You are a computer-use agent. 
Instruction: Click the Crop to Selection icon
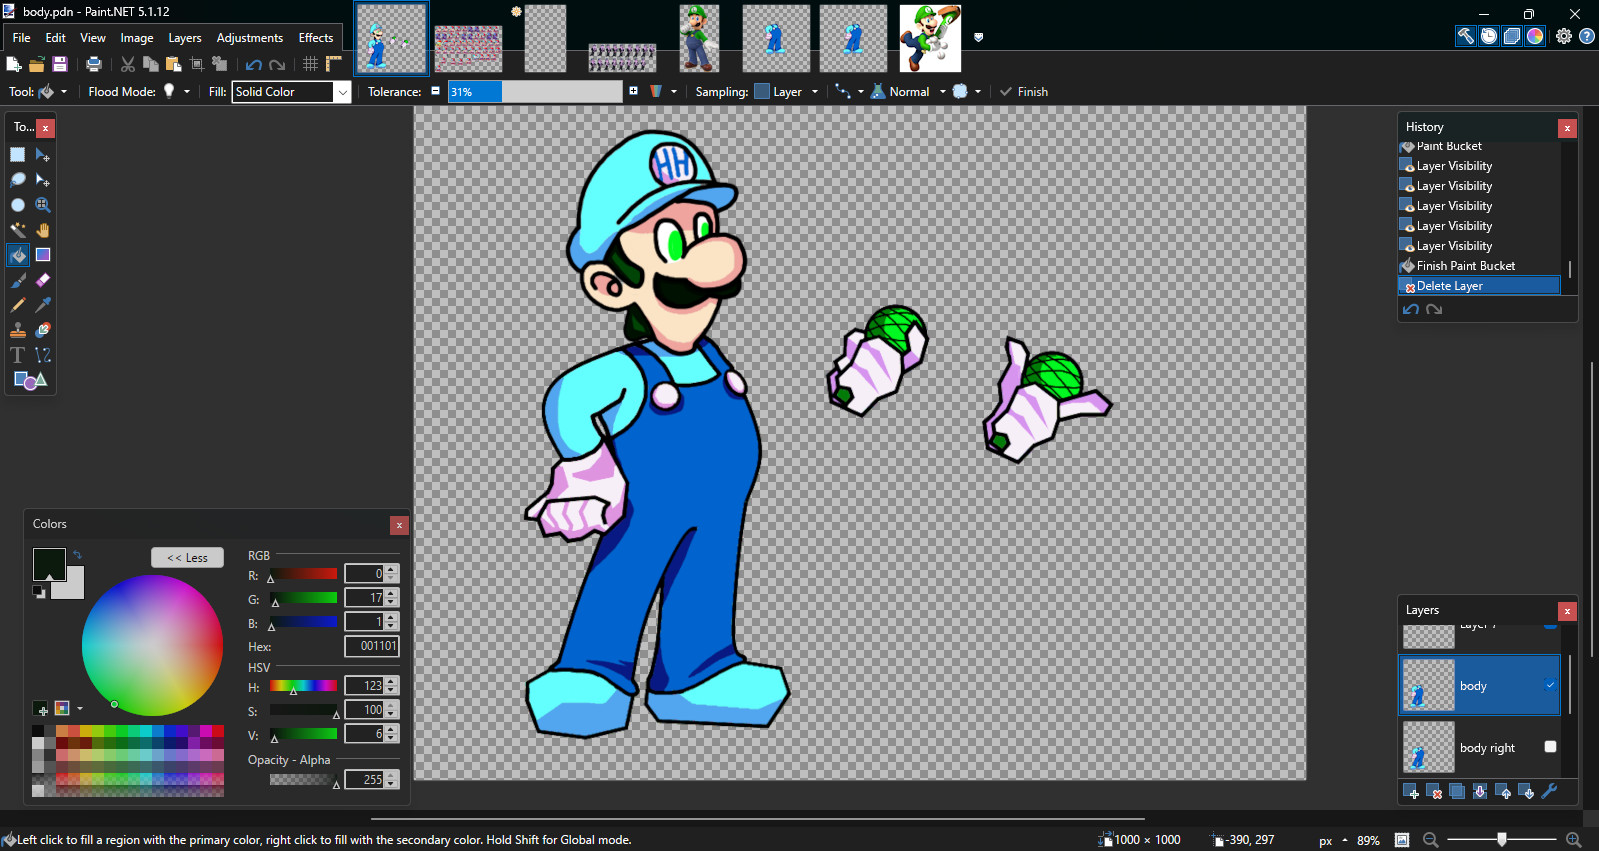[197, 64]
